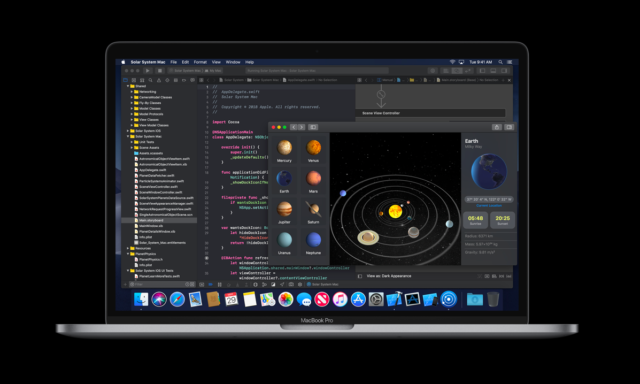
Task: Open the Breakpoint navigator icon
Action: 184,80
